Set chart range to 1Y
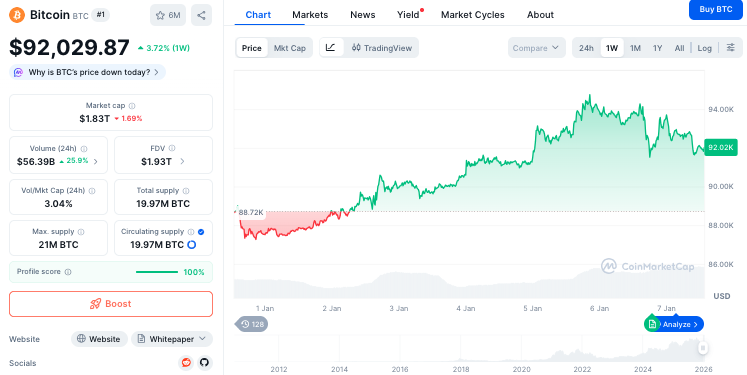 coord(658,48)
